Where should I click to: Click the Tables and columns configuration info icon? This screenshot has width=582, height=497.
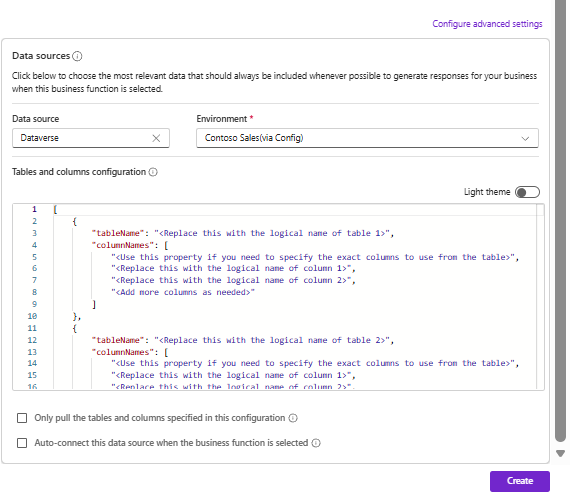point(153,172)
